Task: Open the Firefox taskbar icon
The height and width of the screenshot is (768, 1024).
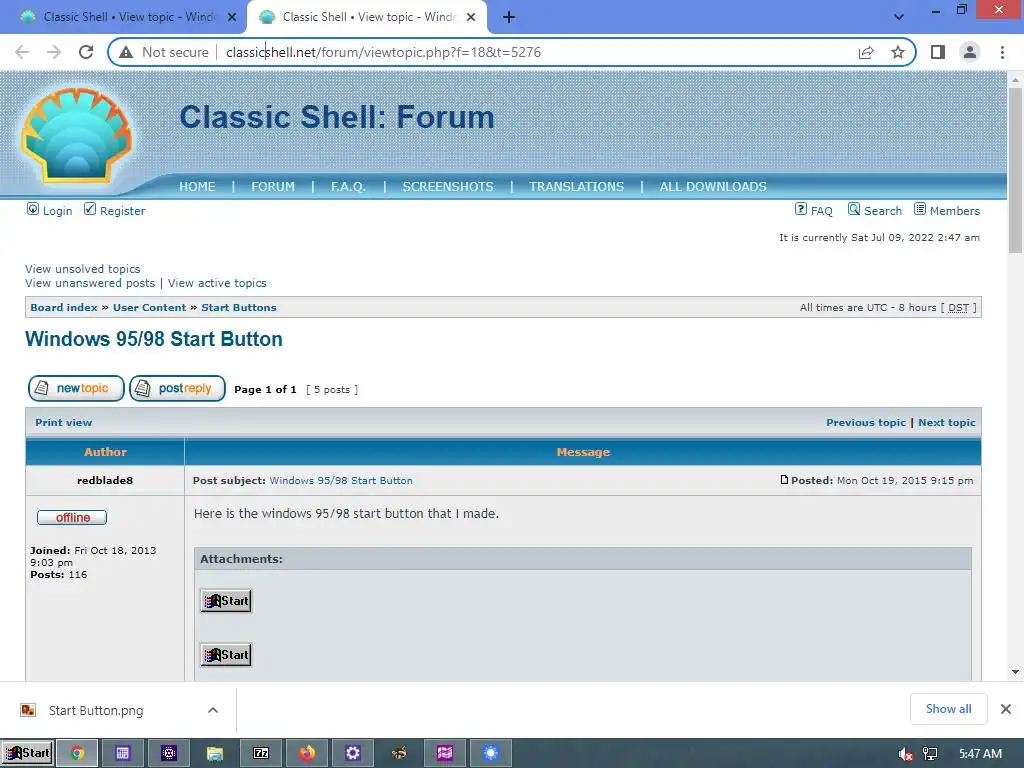Action: 307,754
